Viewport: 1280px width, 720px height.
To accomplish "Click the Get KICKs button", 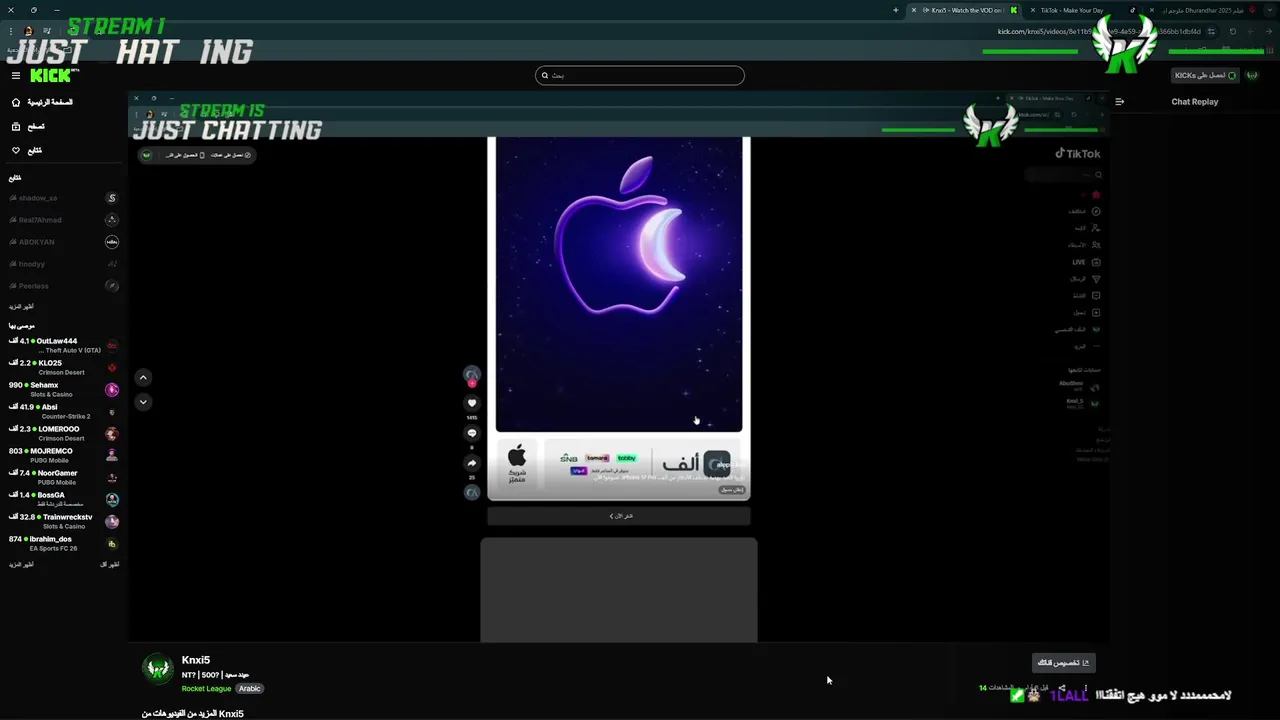I will click(x=1205, y=75).
